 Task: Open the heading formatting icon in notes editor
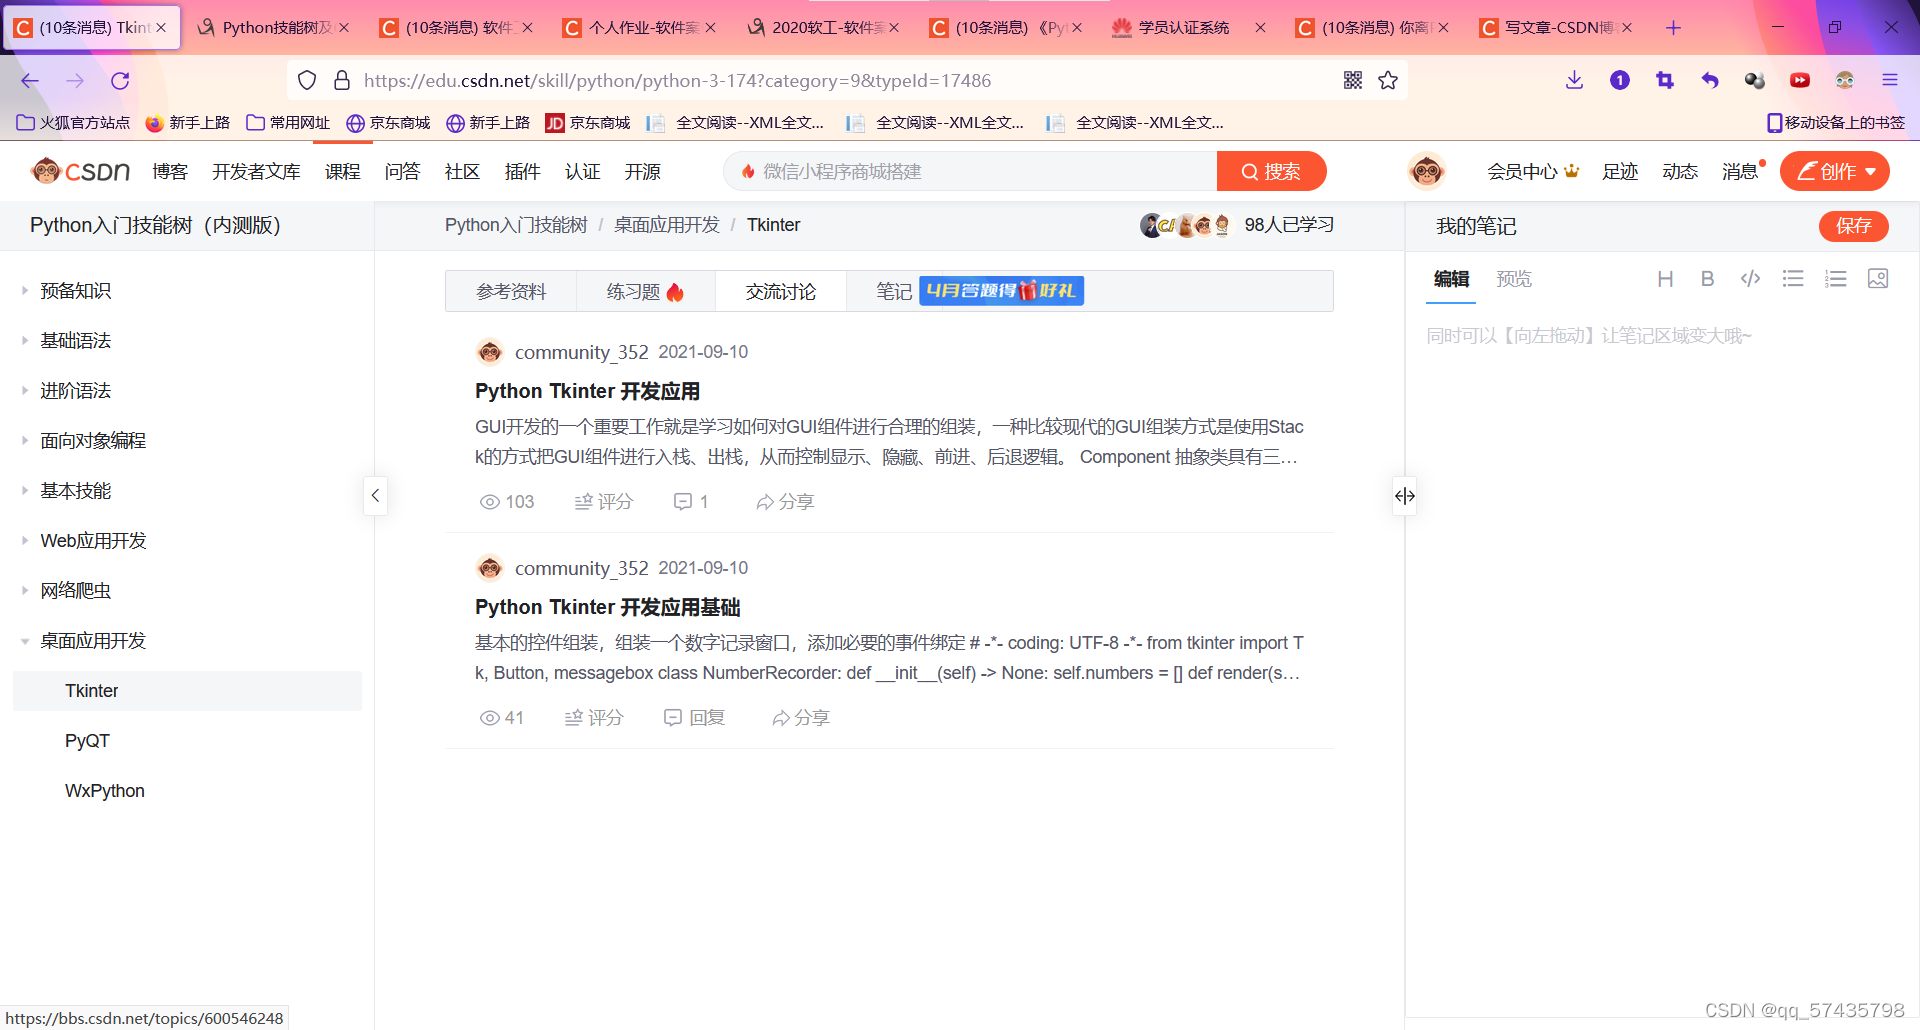pyautogui.click(x=1665, y=279)
